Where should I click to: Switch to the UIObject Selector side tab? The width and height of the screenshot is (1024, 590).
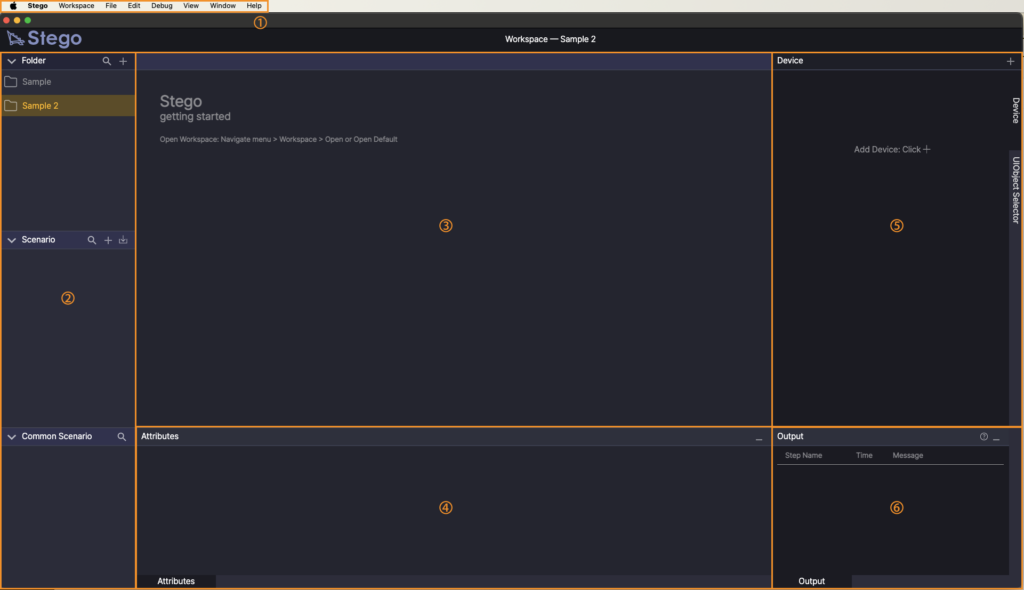[1015, 189]
